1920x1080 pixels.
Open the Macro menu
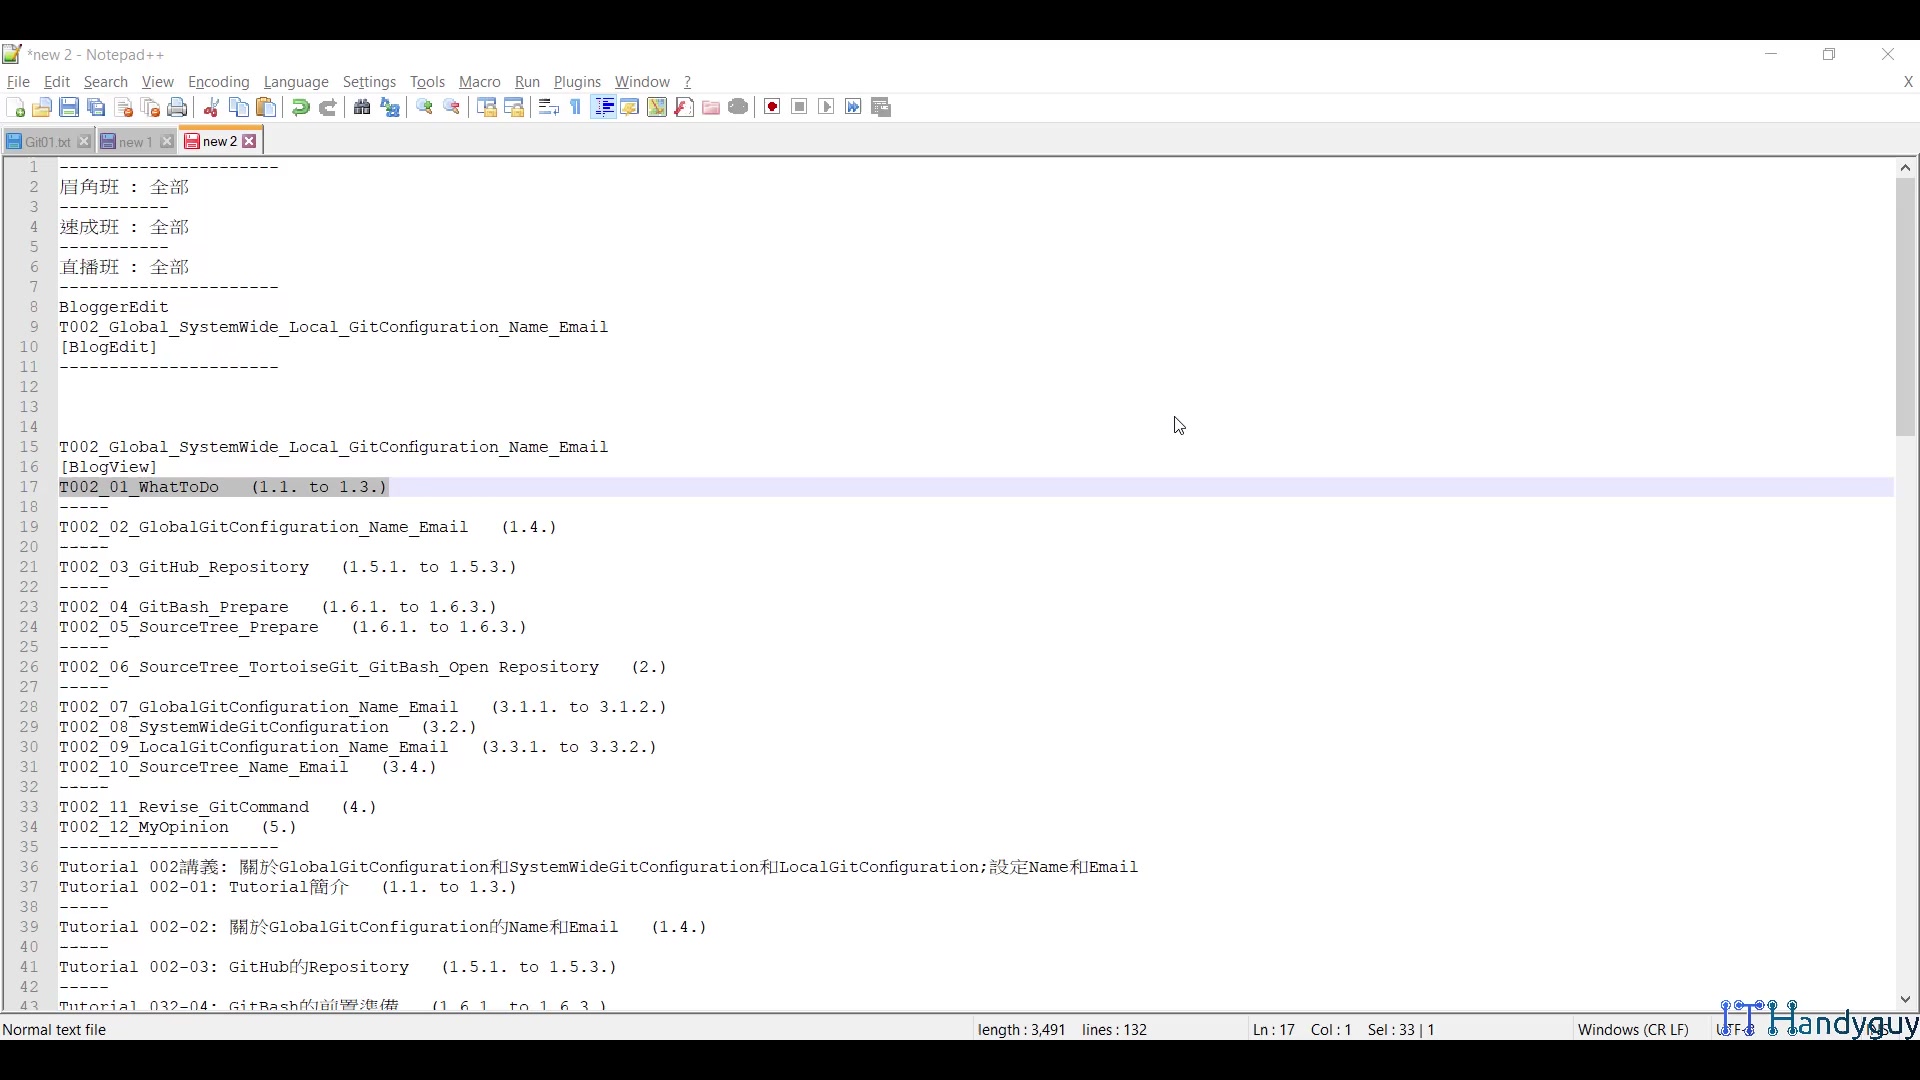point(479,82)
